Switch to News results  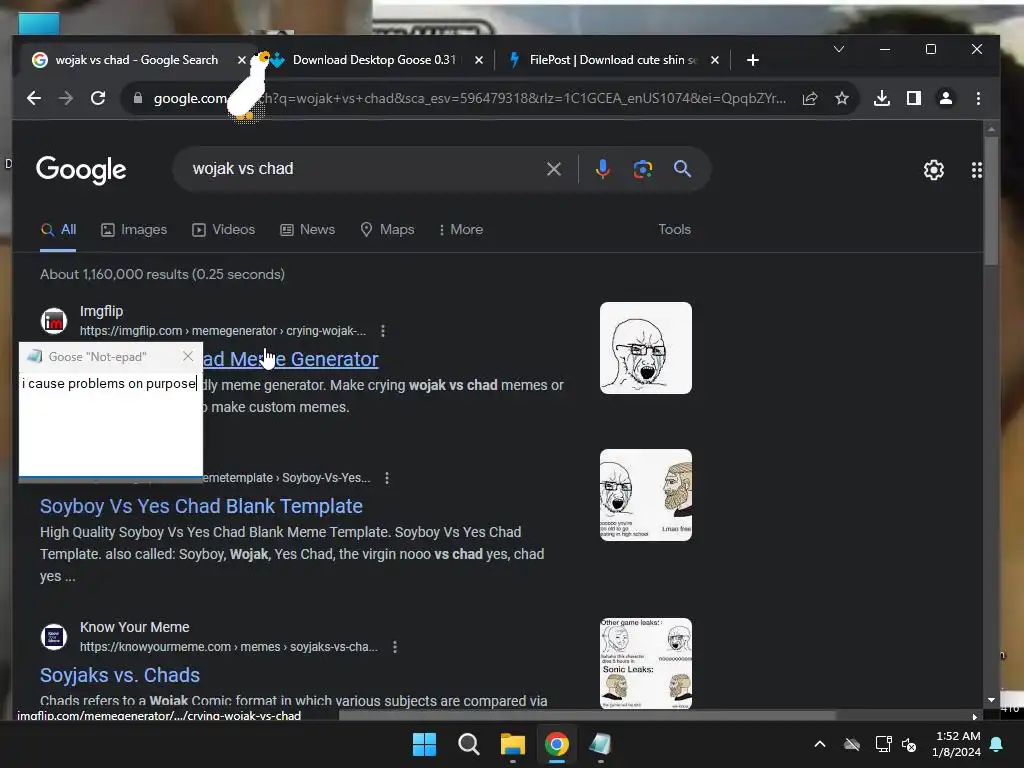pyautogui.click(x=308, y=230)
